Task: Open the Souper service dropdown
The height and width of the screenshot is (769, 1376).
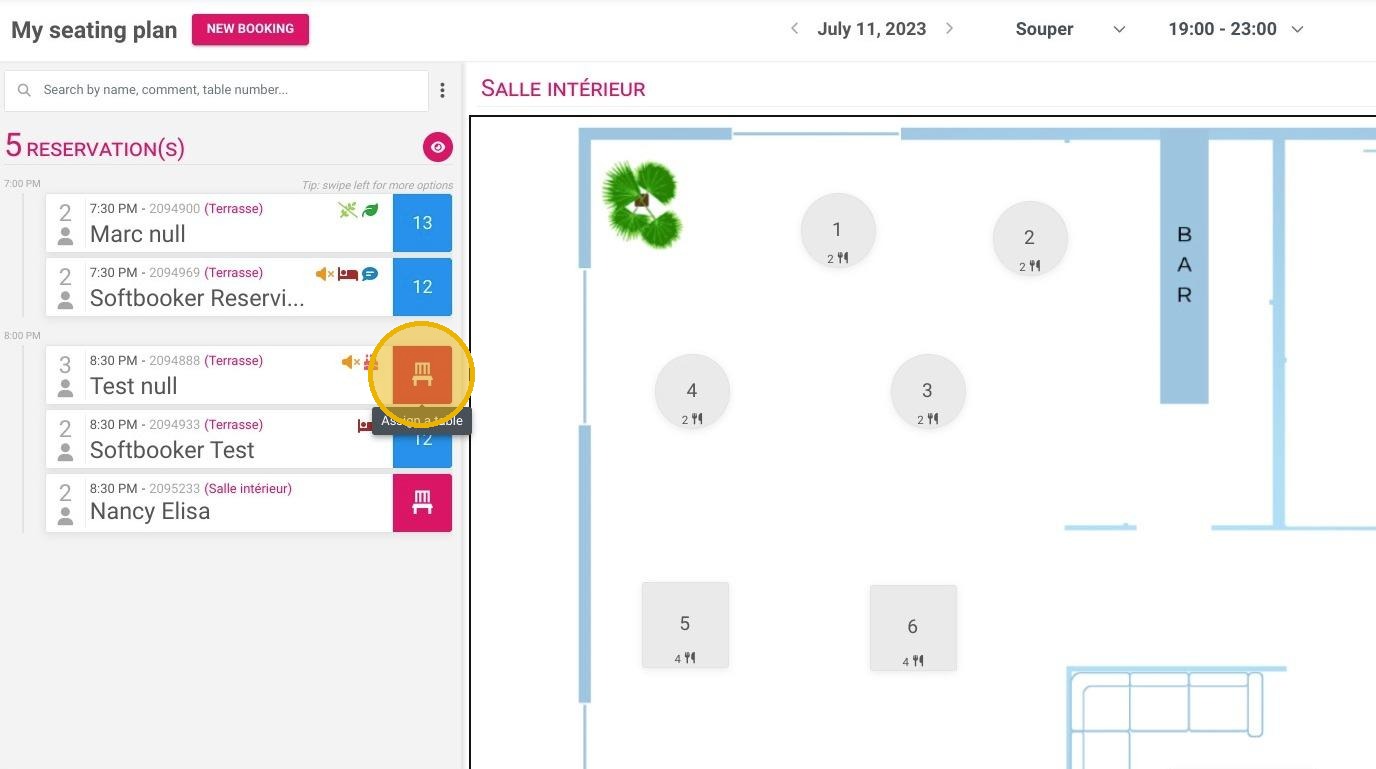Action: [1070, 29]
